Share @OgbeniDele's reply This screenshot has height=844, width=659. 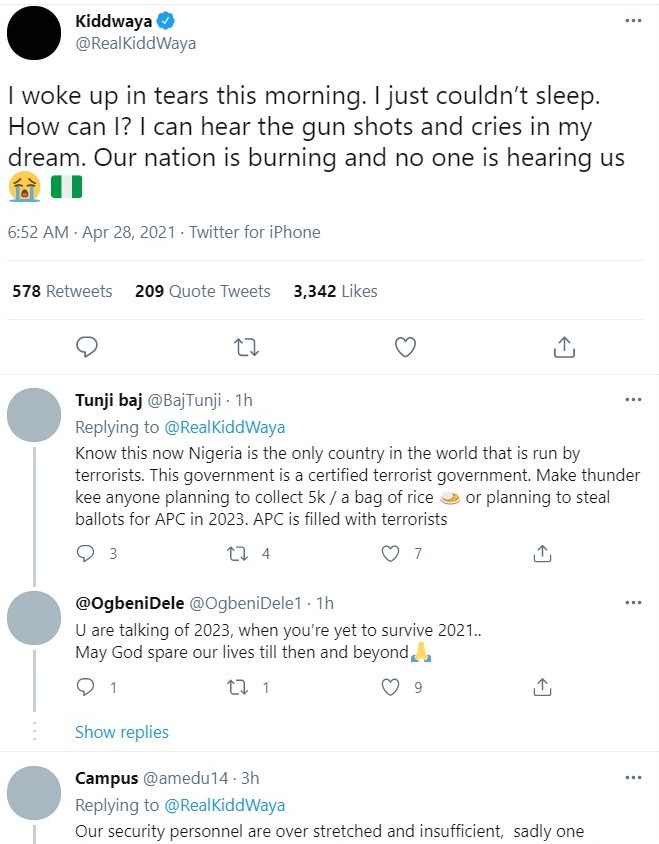(x=542, y=687)
